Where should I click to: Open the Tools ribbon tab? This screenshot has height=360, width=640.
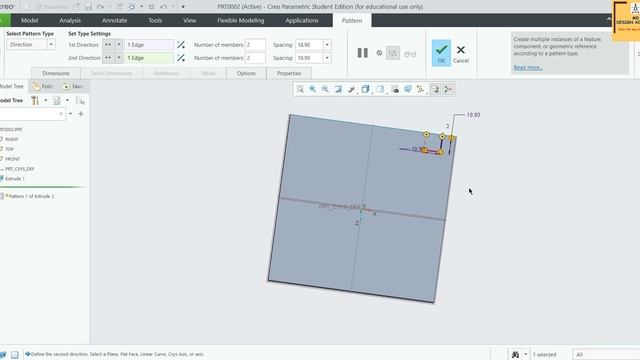pos(155,20)
